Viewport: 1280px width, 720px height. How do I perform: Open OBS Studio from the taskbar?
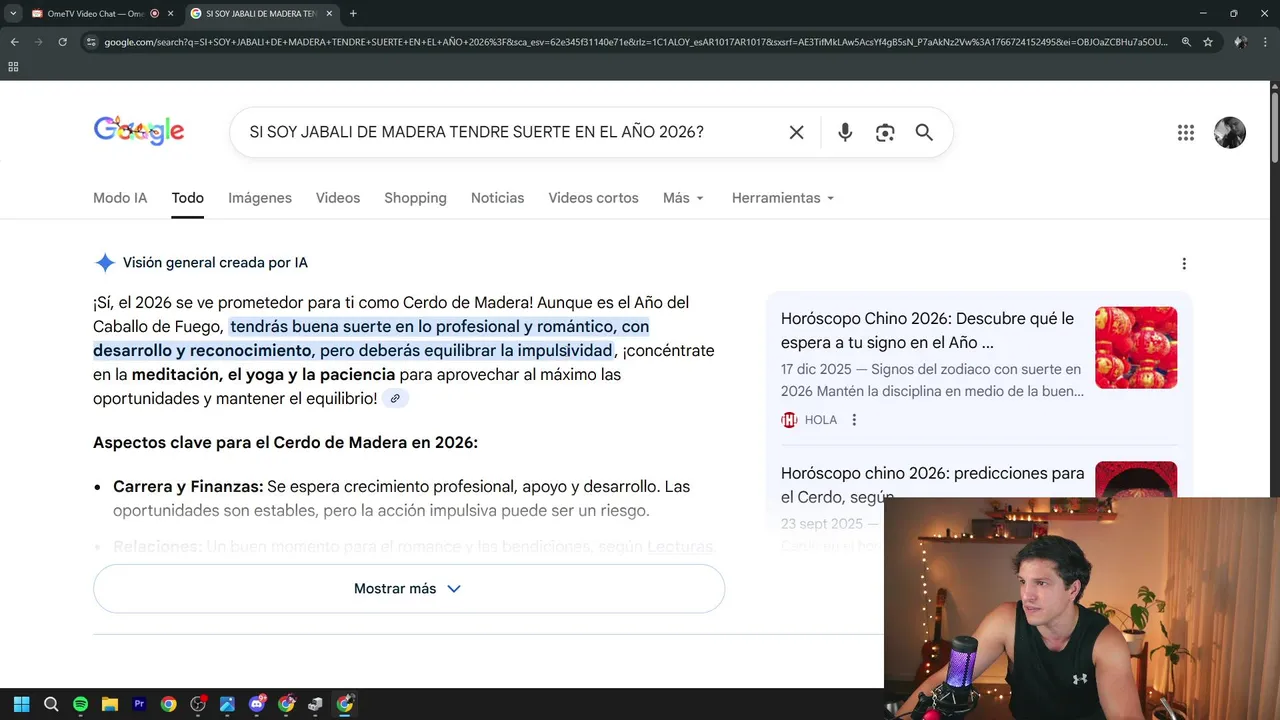(x=198, y=704)
